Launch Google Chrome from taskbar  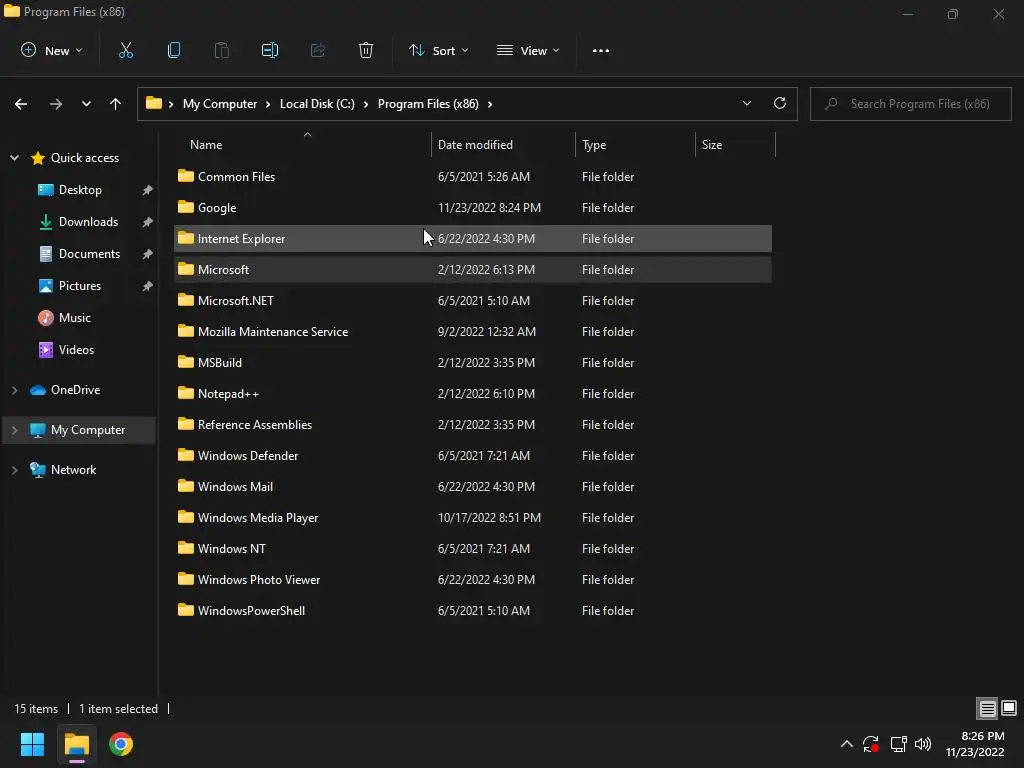(x=121, y=744)
